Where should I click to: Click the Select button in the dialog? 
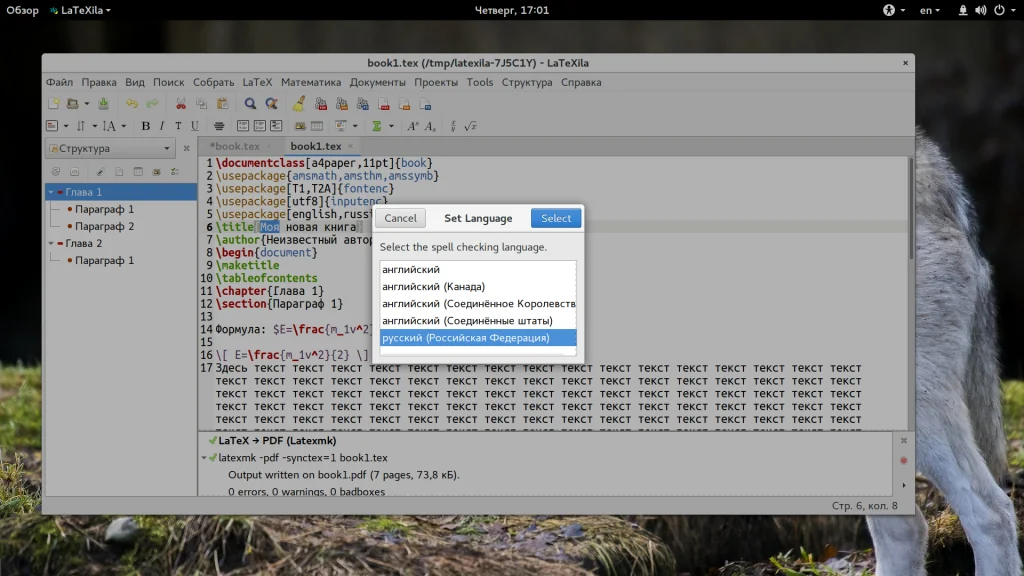tap(556, 218)
